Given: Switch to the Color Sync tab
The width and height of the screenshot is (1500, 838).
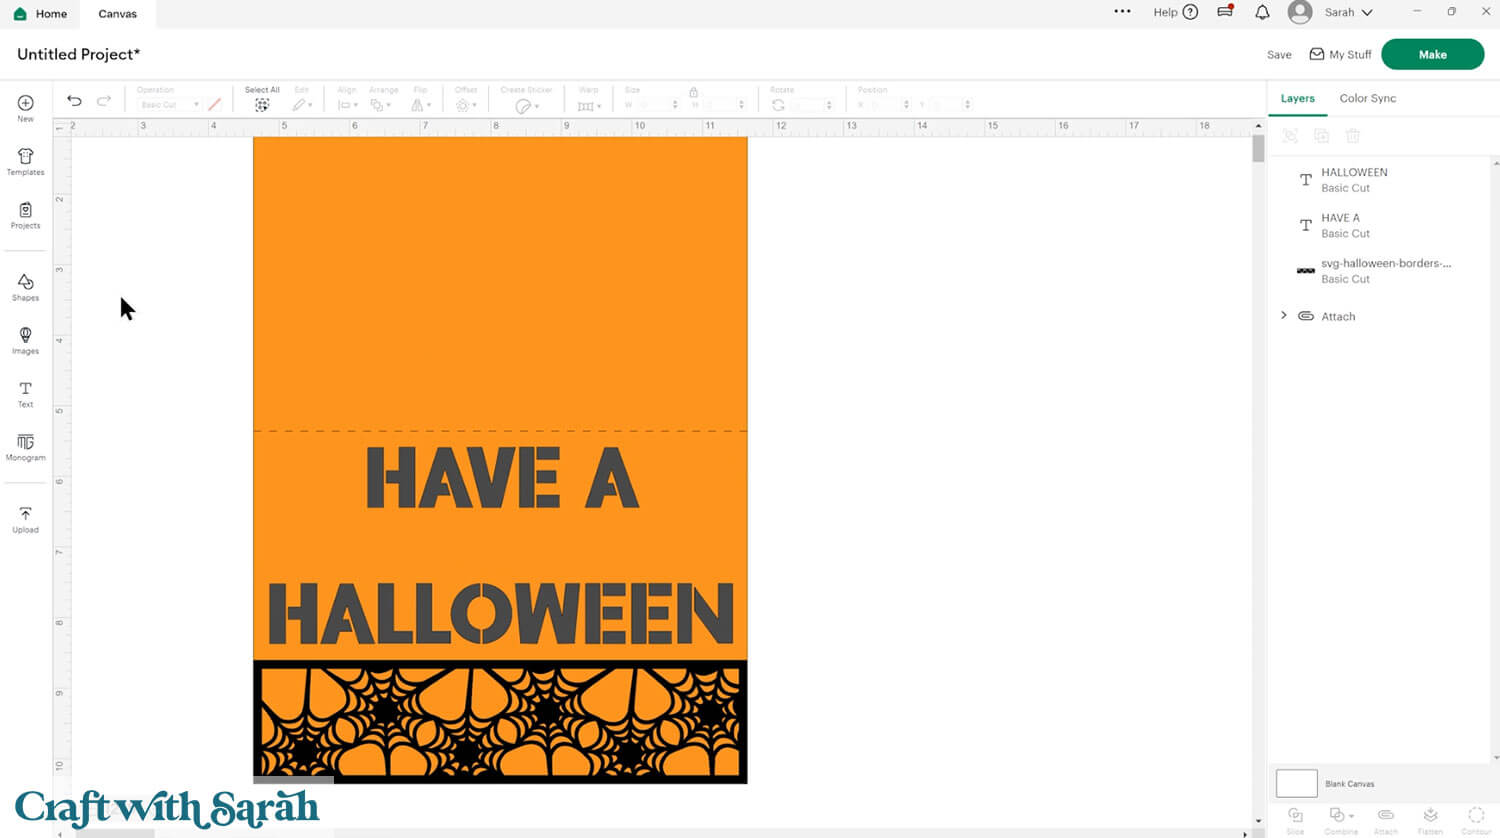Looking at the screenshot, I should tap(1367, 98).
